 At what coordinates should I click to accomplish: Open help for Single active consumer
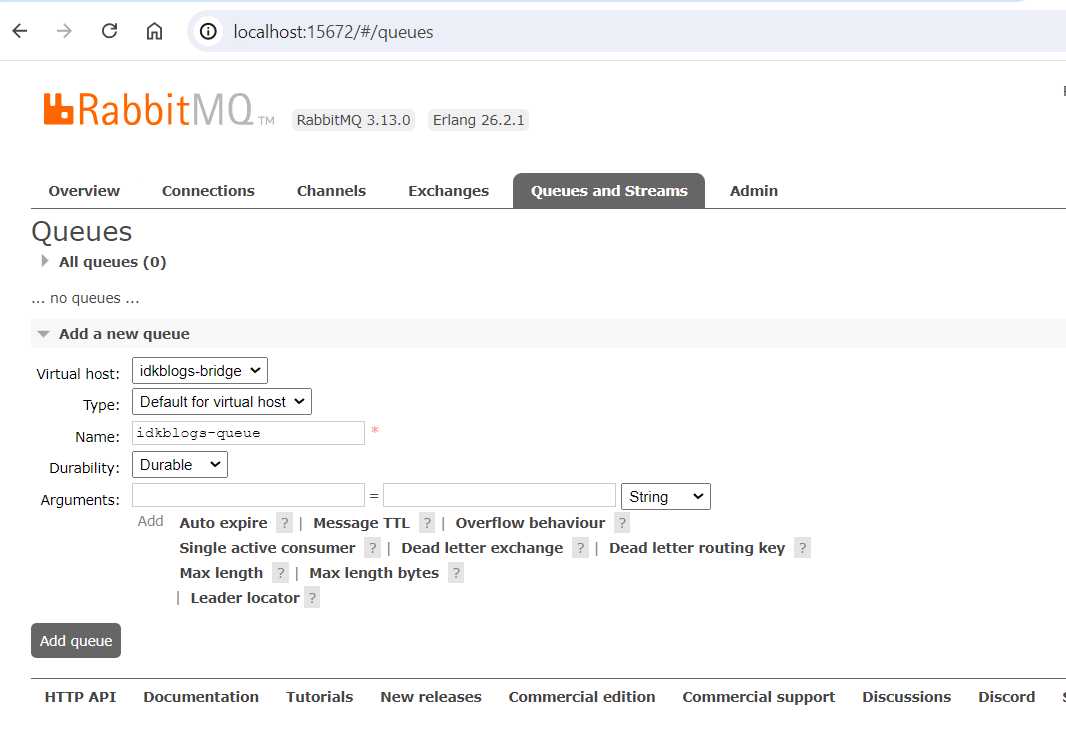click(373, 548)
